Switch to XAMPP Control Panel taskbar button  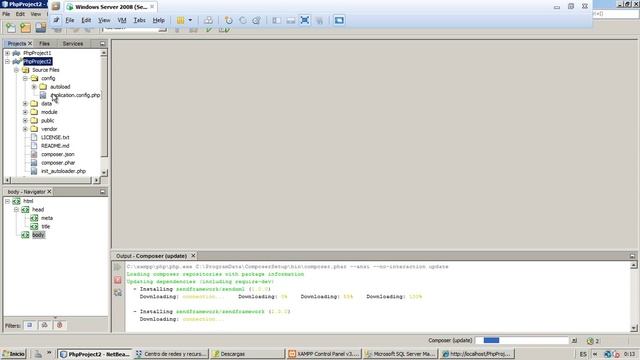pos(324,354)
